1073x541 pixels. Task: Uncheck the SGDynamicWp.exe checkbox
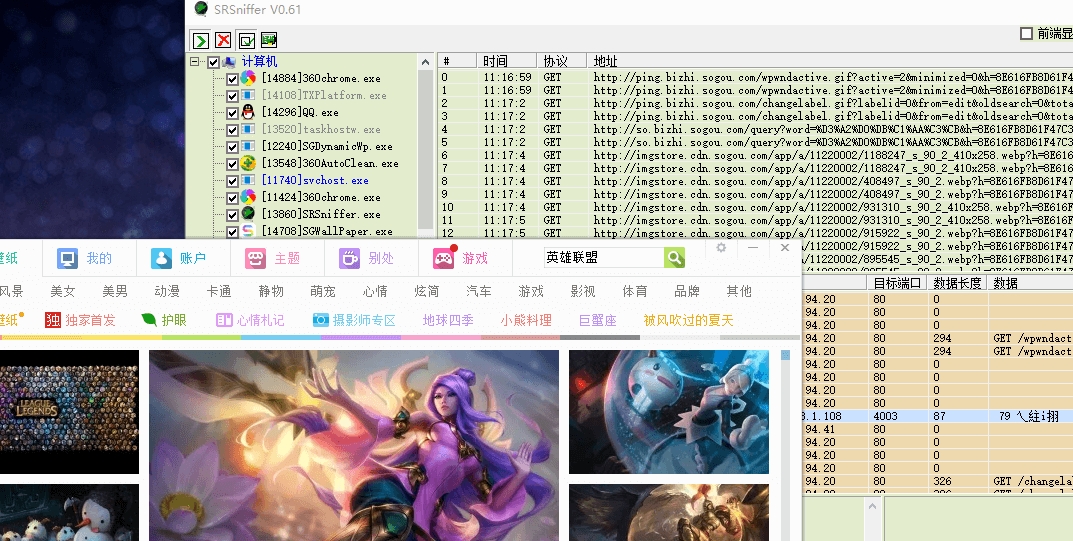click(x=232, y=147)
